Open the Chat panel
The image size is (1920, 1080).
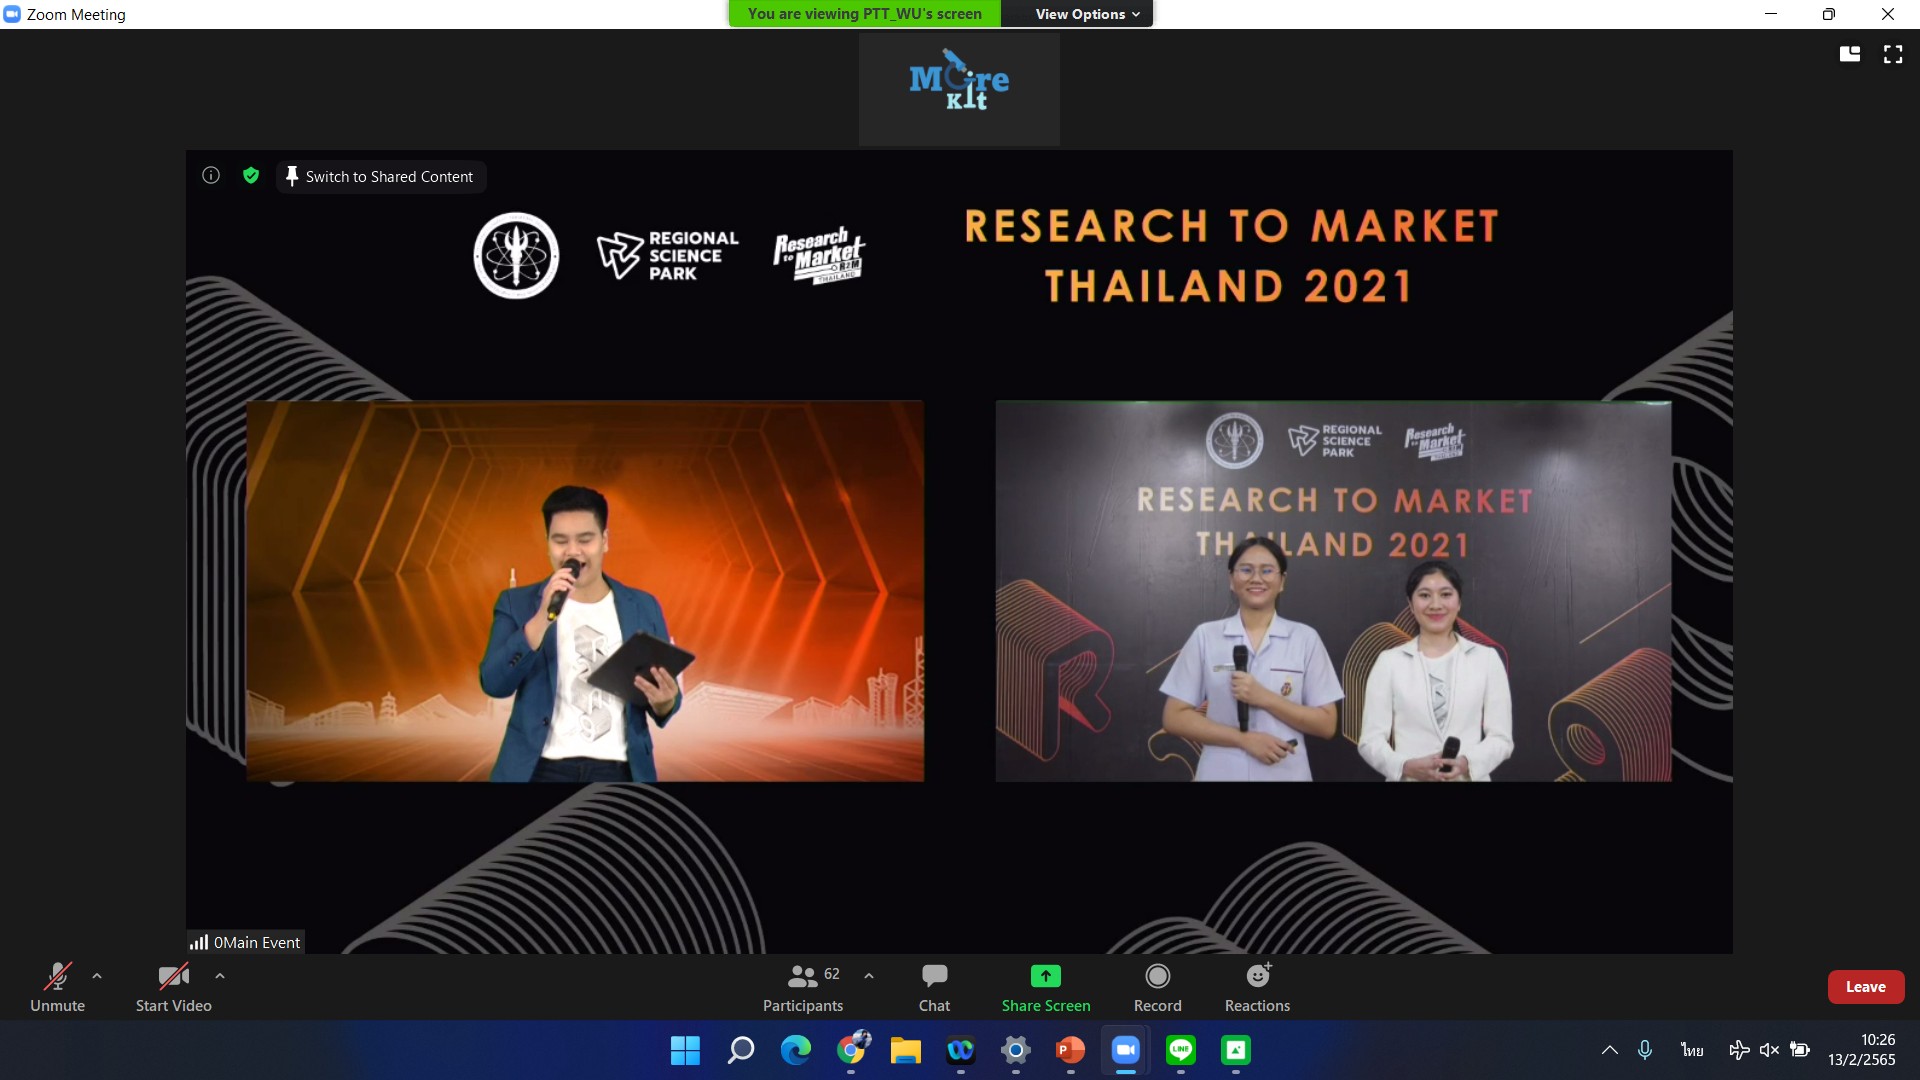[934, 986]
